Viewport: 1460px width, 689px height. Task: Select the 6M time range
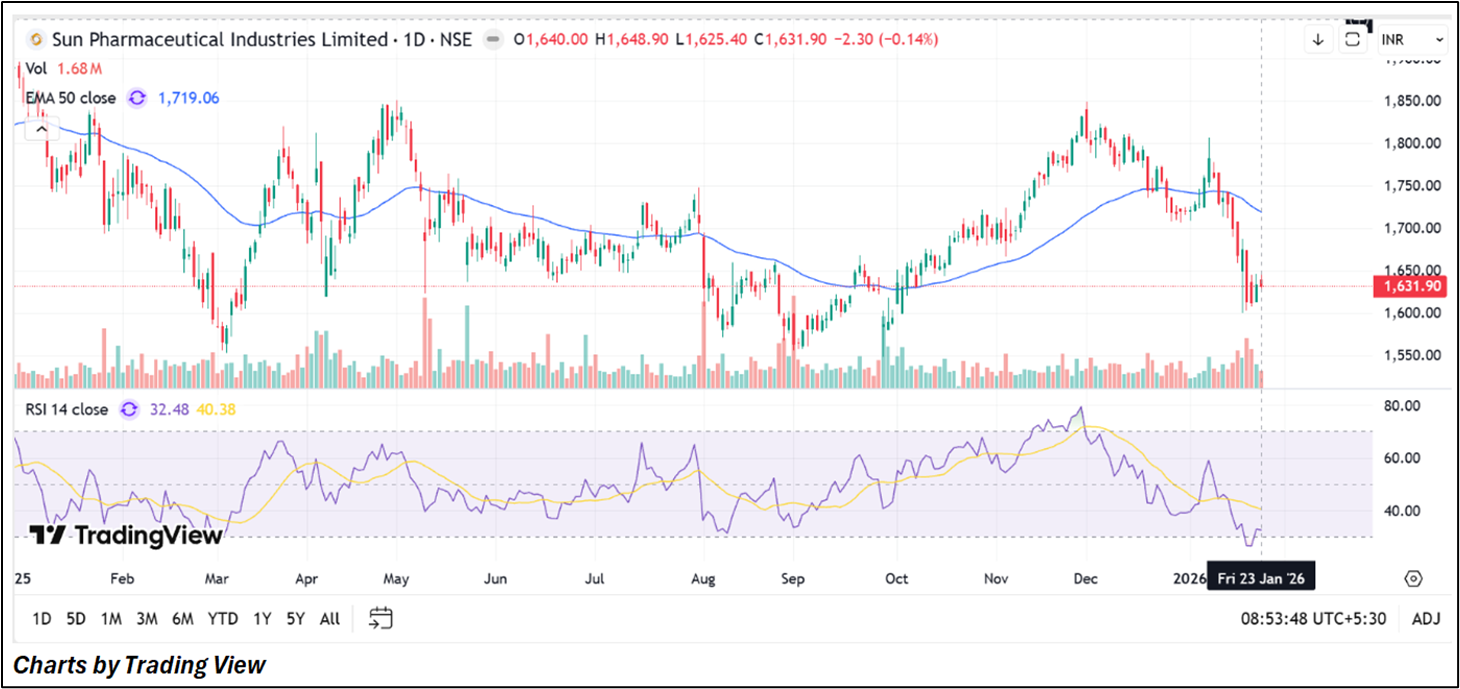point(182,619)
